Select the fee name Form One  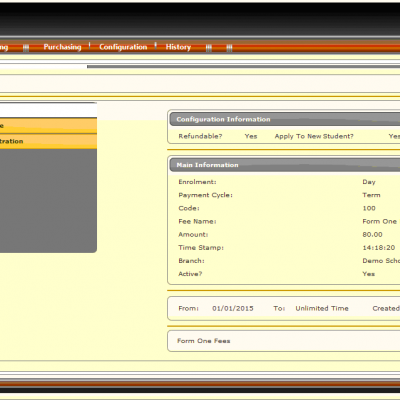click(380, 221)
